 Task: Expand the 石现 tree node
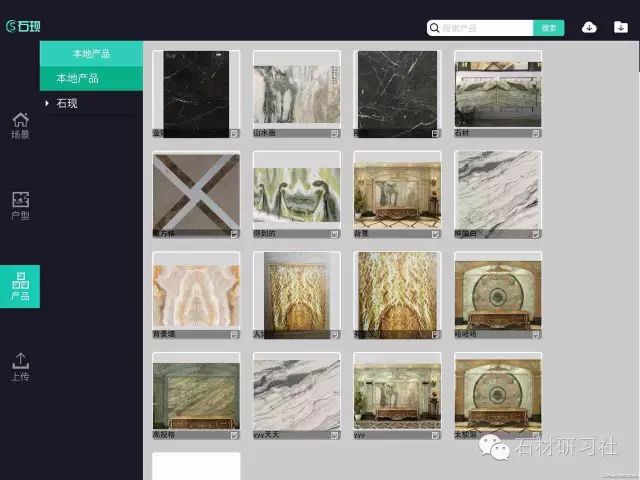(x=47, y=103)
